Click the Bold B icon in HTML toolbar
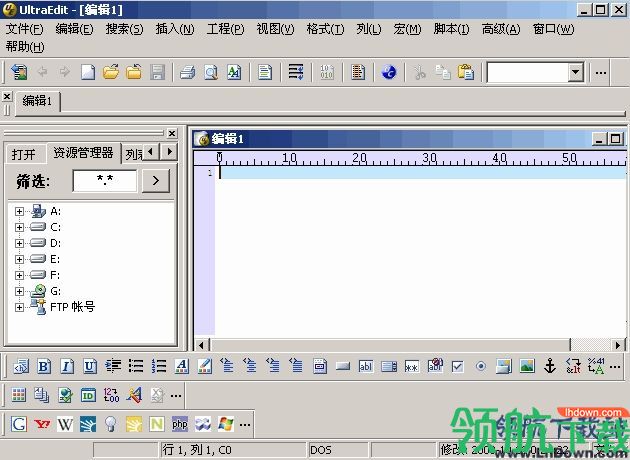Viewport: 630px width, 460px height. click(44, 366)
